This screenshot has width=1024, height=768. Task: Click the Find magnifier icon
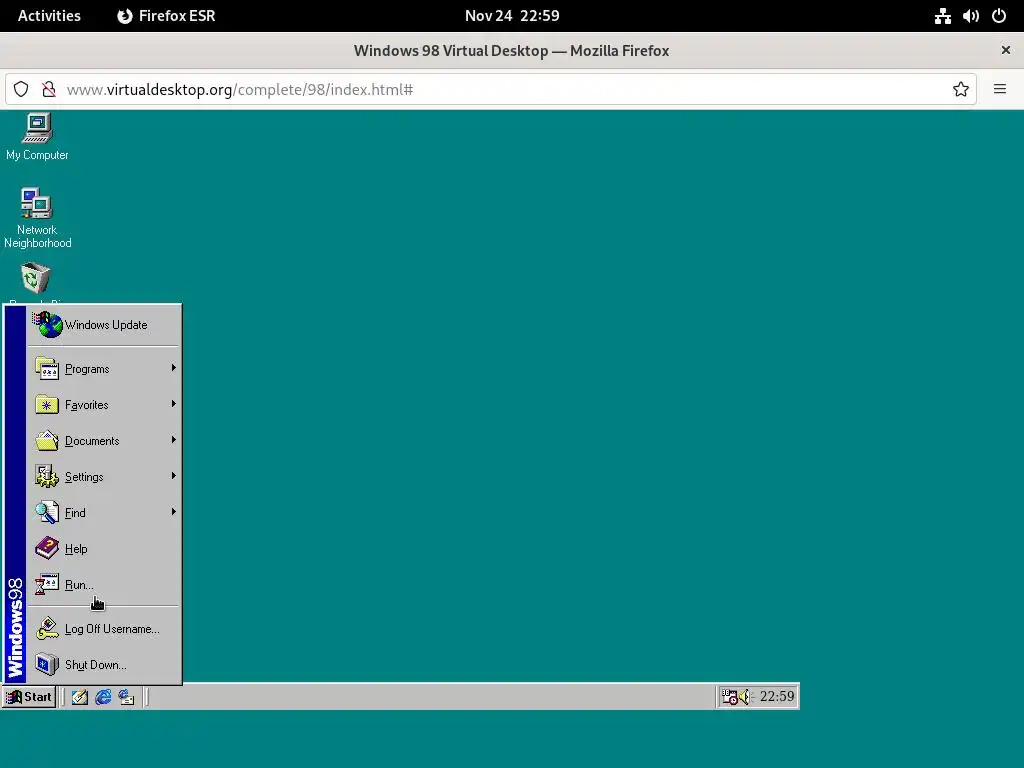point(47,513)
